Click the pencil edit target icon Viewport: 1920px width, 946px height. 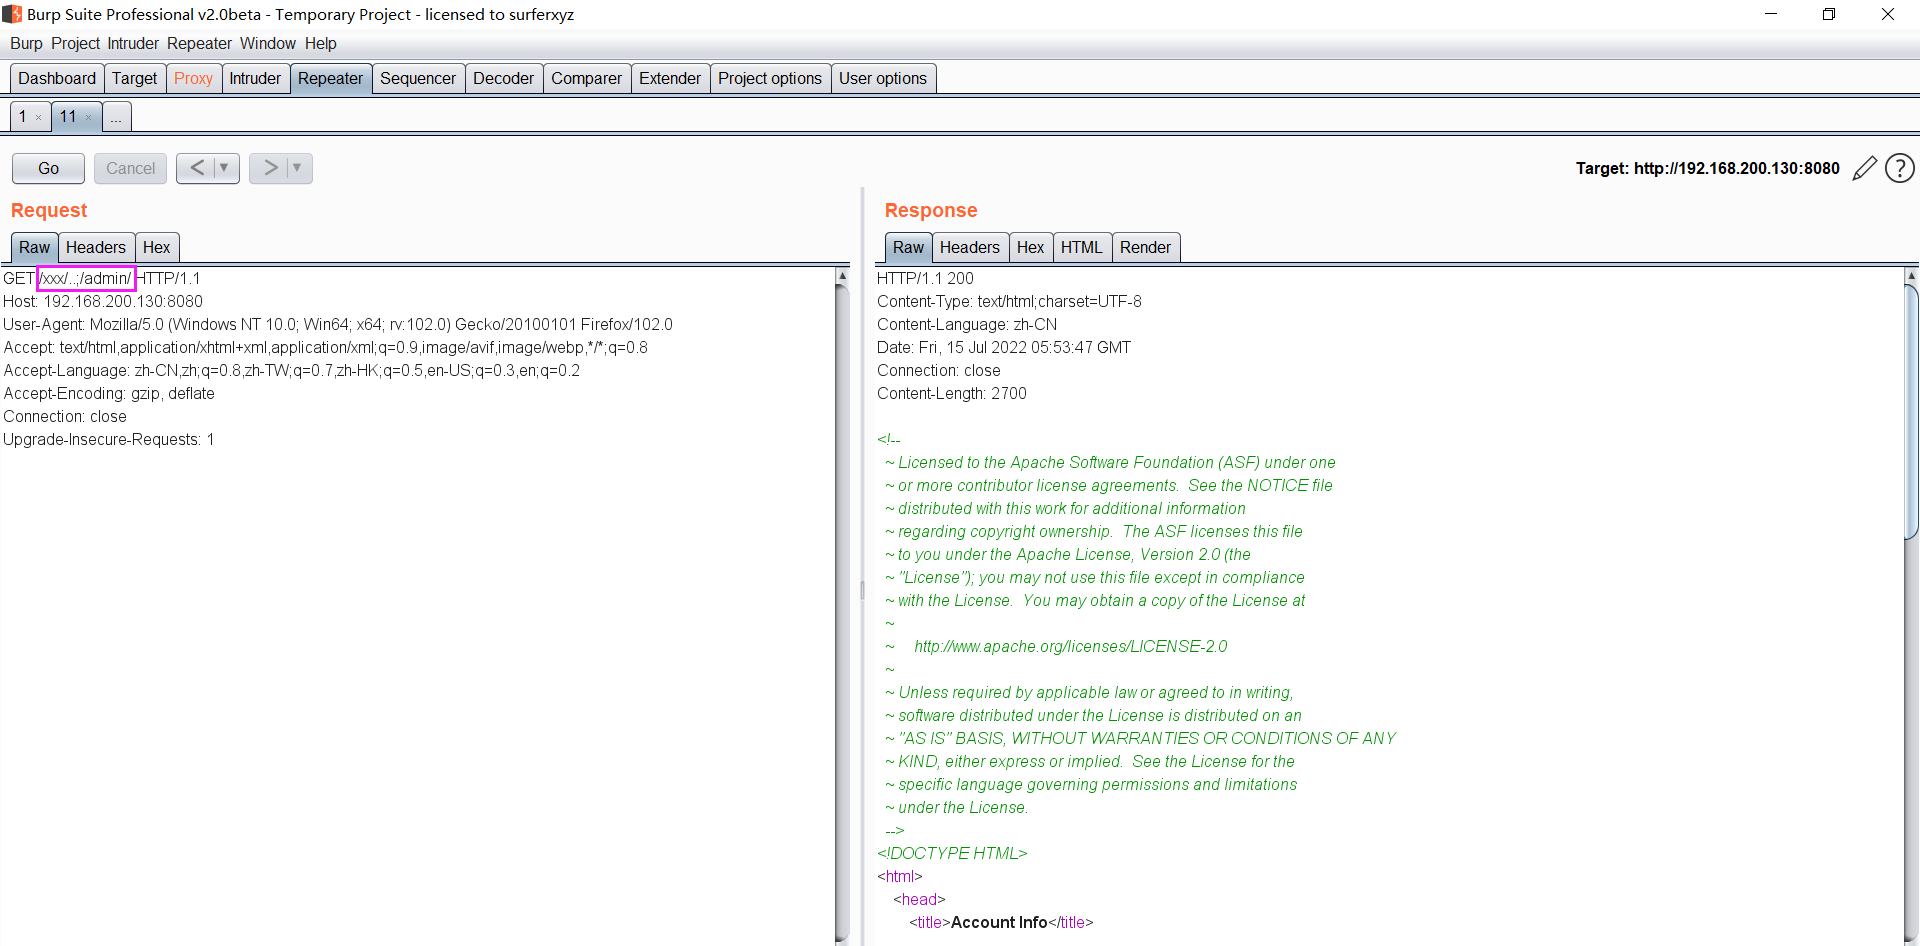1864,168
